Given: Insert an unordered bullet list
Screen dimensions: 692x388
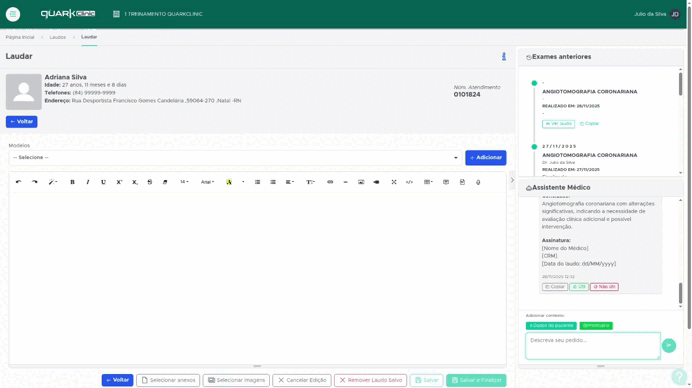Looking at the screenshot, I should pos(257,182).
